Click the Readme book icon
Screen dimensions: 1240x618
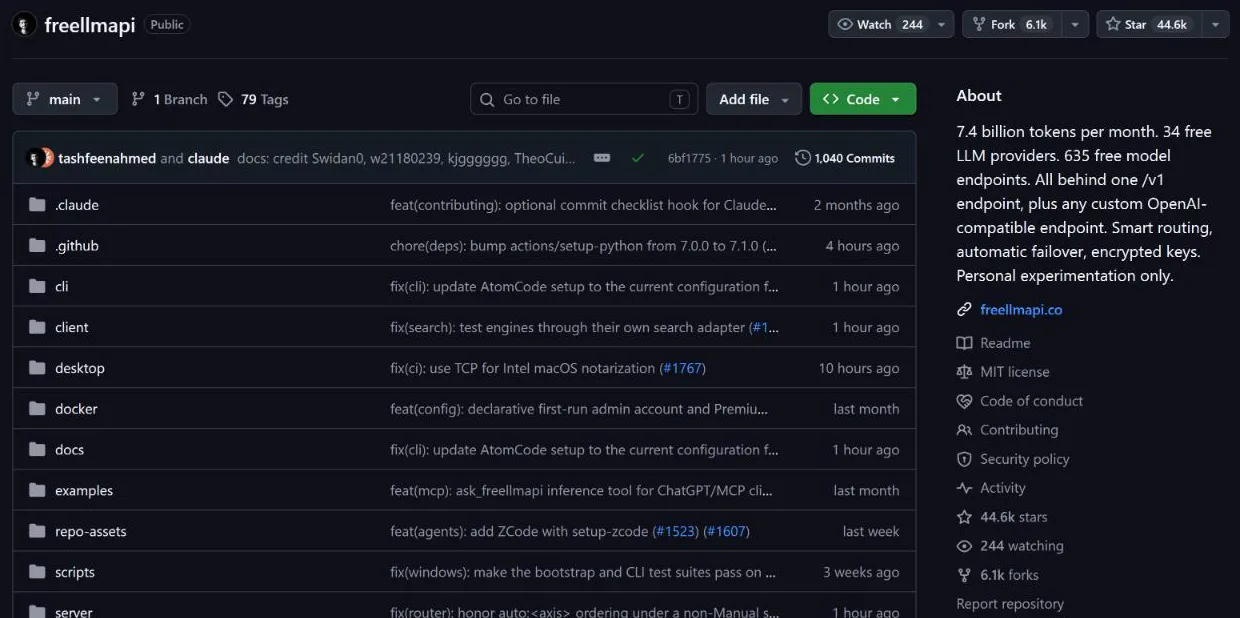[x=964, y=343]
